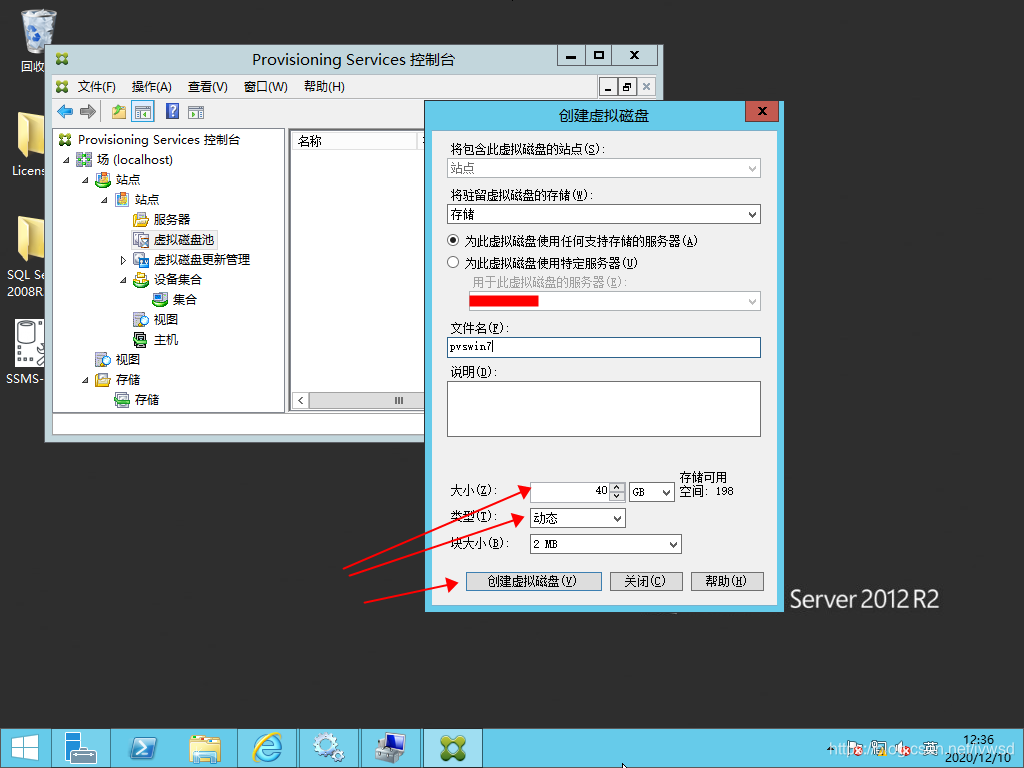The image size is (1024, 768).
Task: Open PowerShell from the taskbar
Action: tap(143, 747)
